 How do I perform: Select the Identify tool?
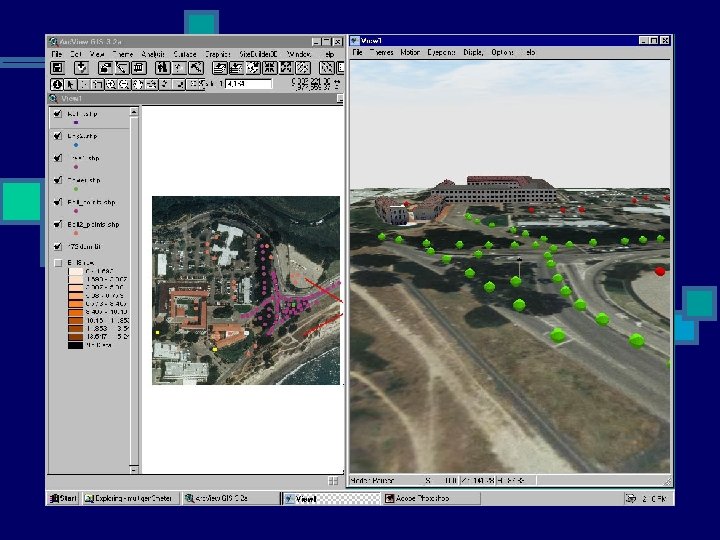pyautogui.click(x=58, y=84)
